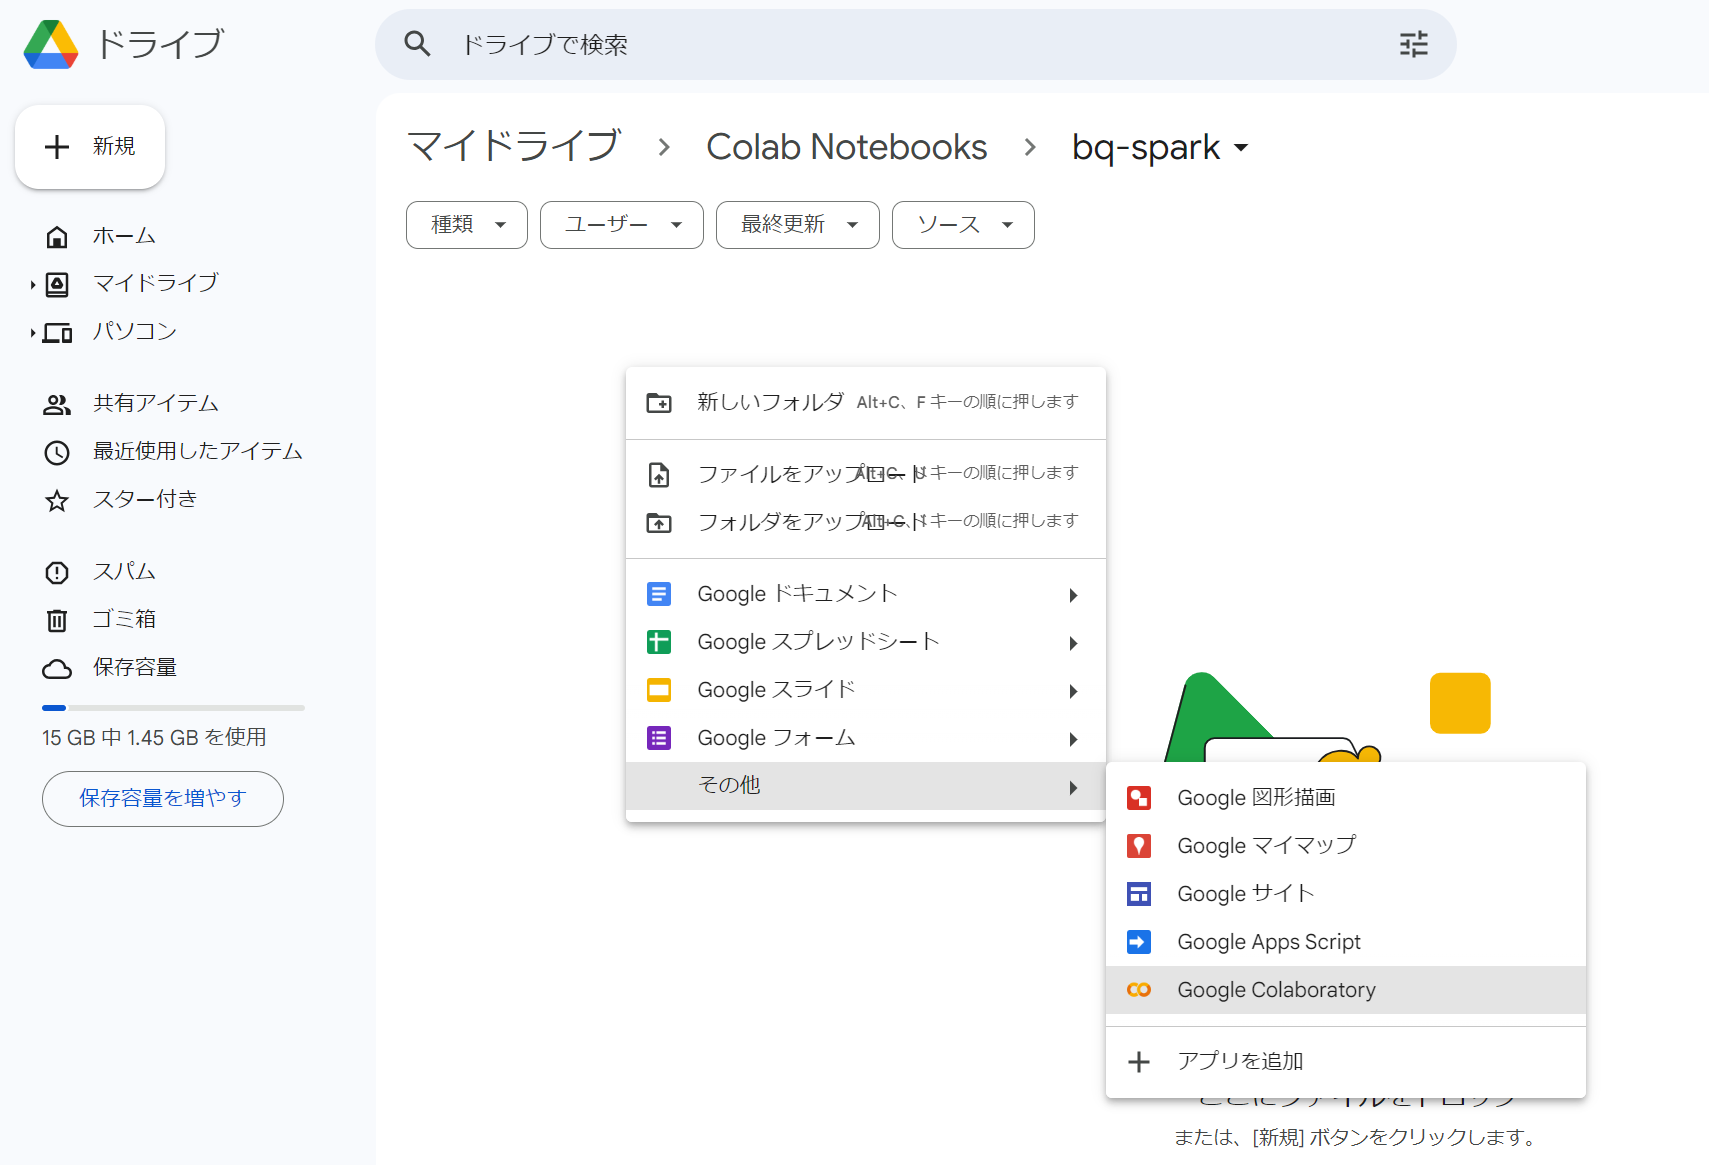This screenshot has width=1709, height=1165.
Task: Open advanced search options sliders icon
Action: tap(1413, 44)
